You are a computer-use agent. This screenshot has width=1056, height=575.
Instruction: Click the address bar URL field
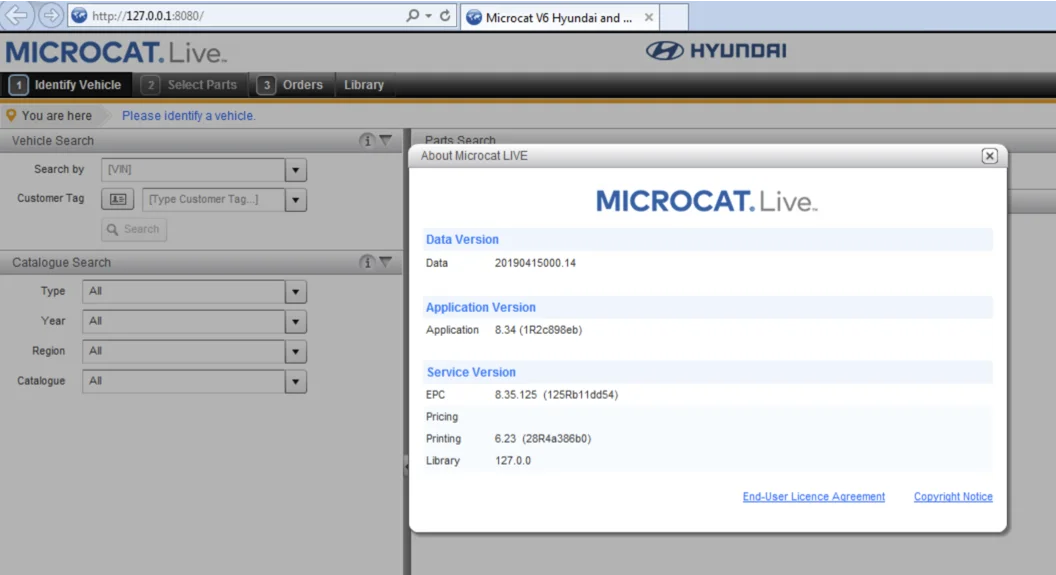click(x=236, y=15)
